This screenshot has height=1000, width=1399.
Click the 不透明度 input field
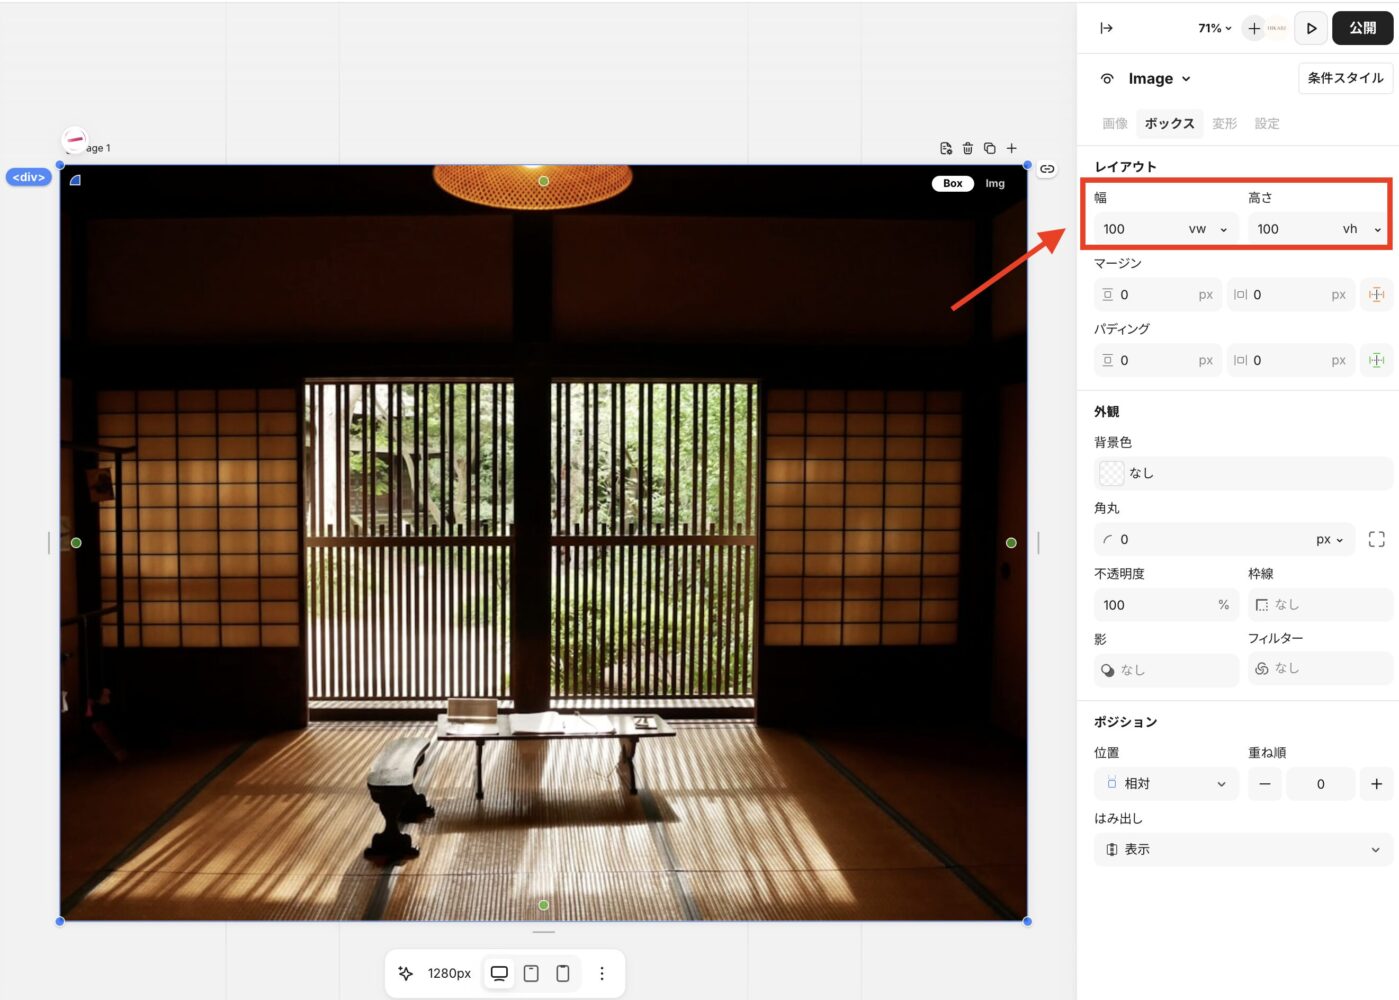pos(1155,605)
